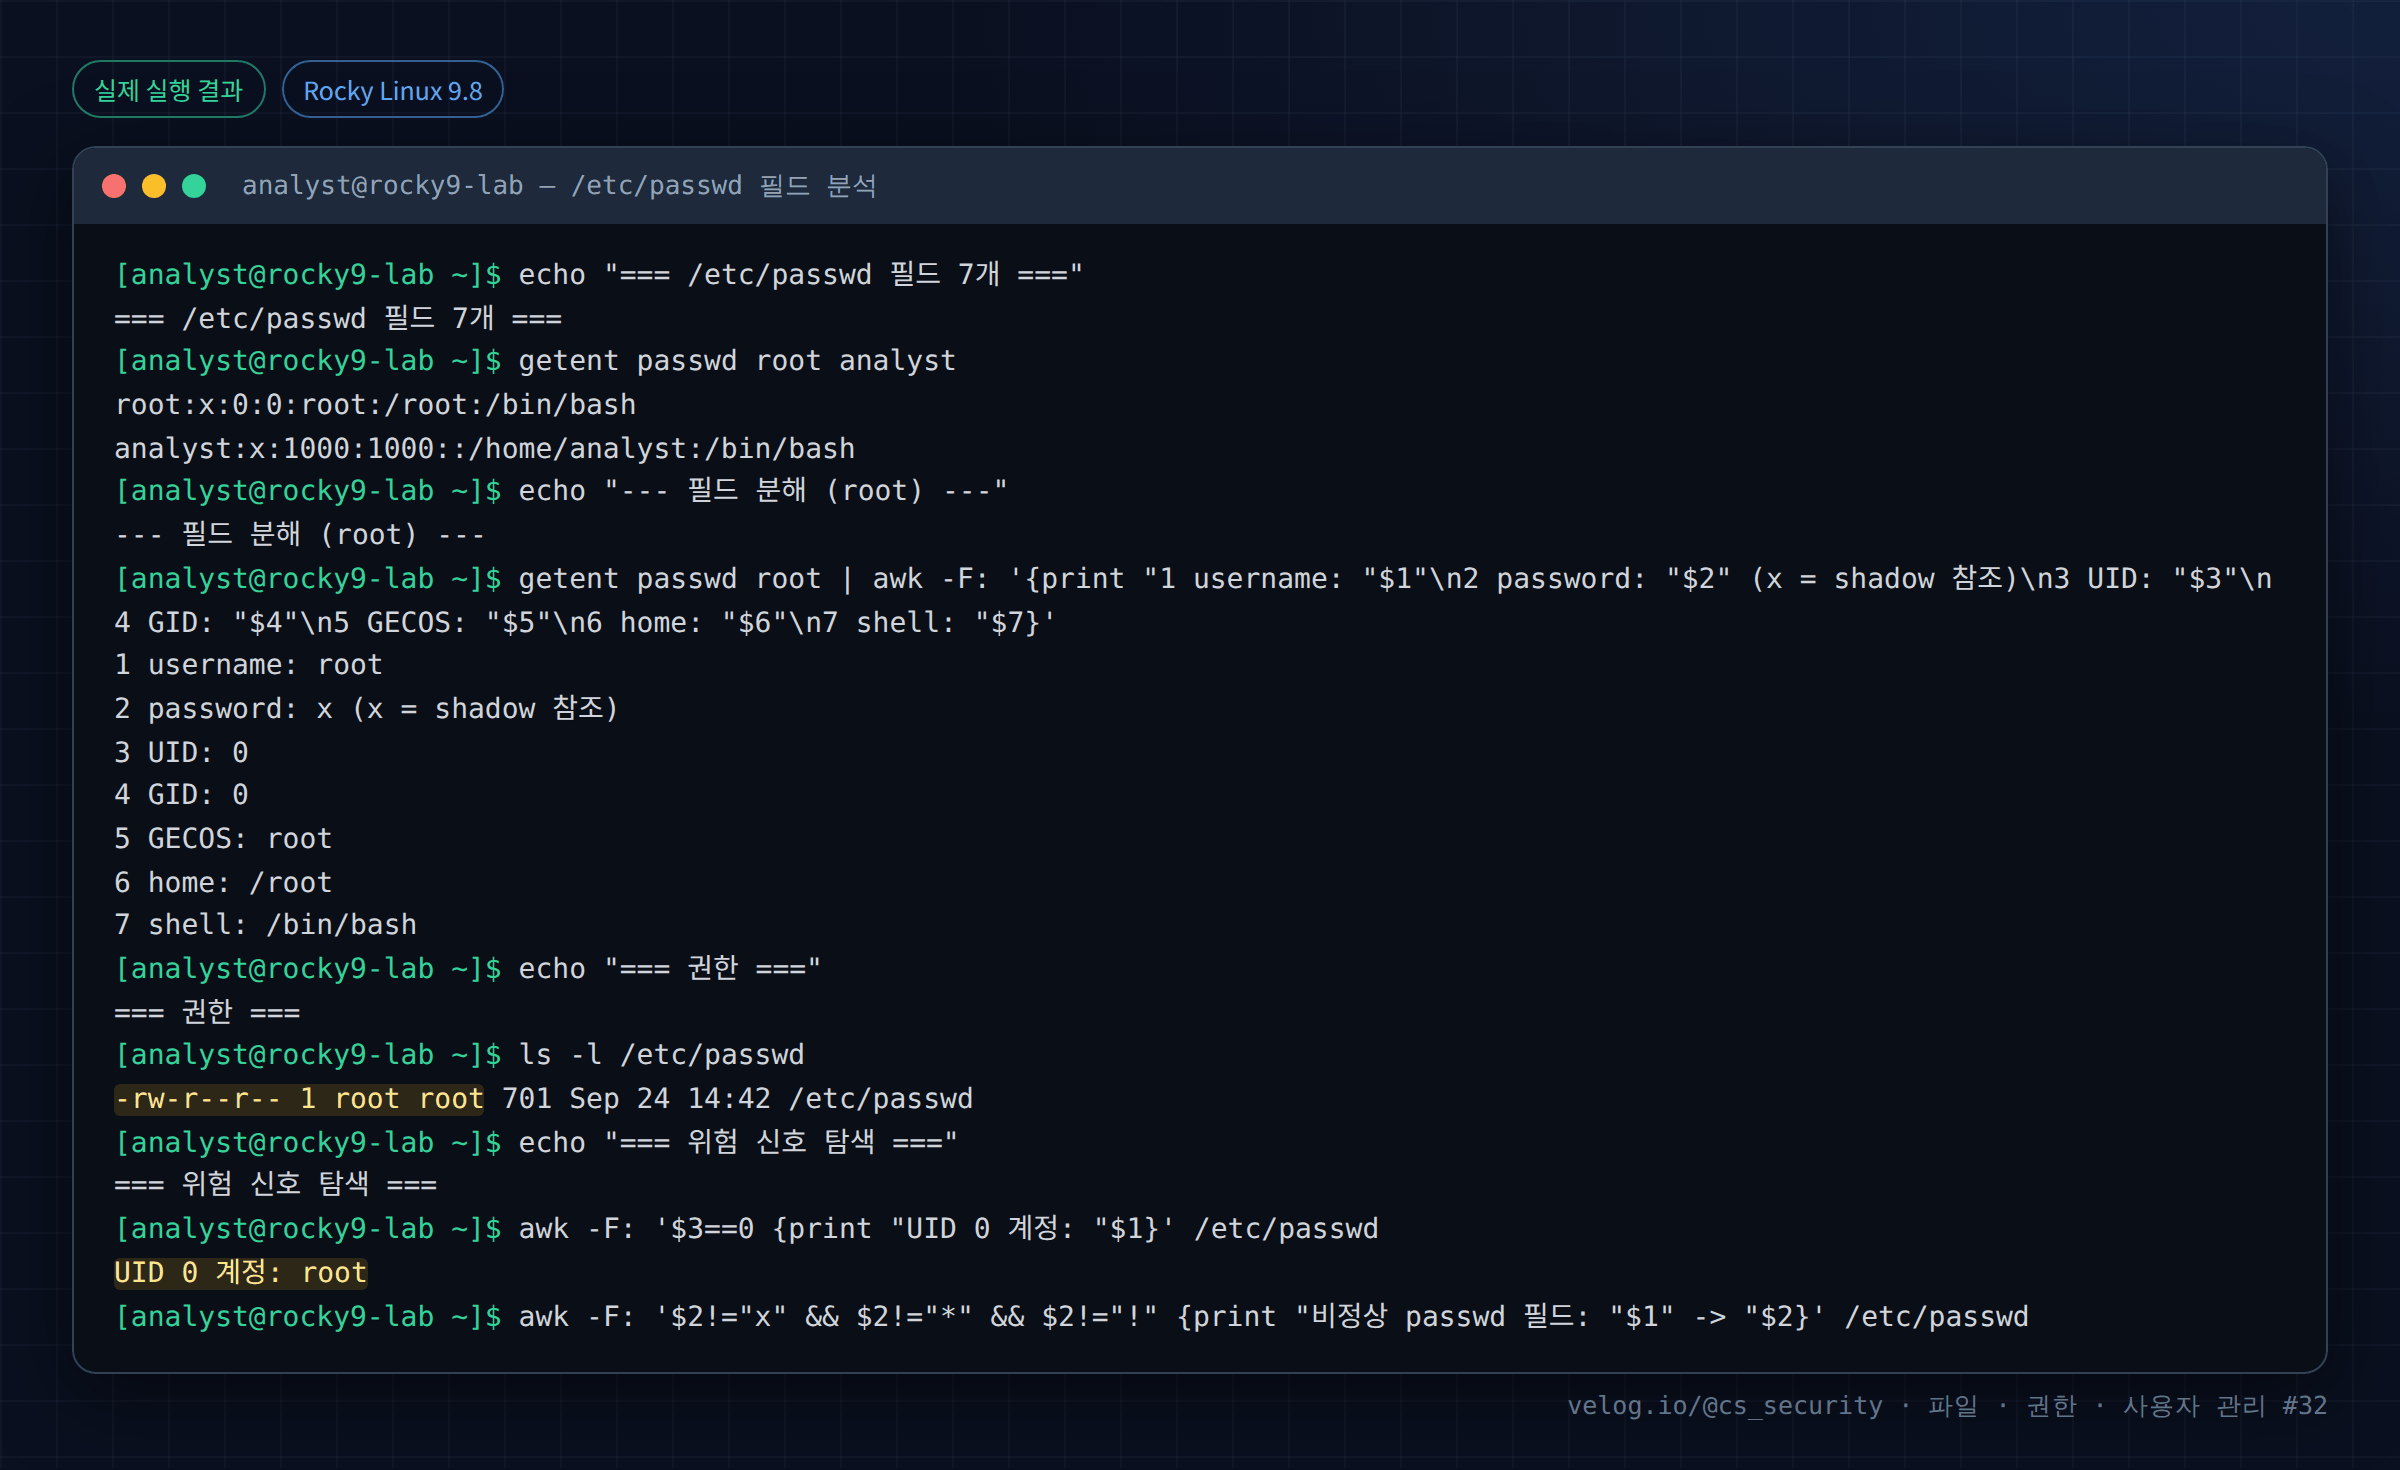Click the output line '--- 필드 분해 (root) ---'
This screenshot has width=2400, height=1470.
click(300, 535)
